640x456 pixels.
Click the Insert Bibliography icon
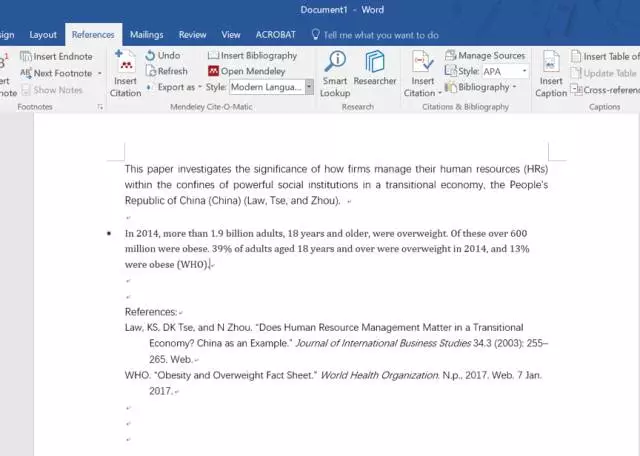coord(213,56)
